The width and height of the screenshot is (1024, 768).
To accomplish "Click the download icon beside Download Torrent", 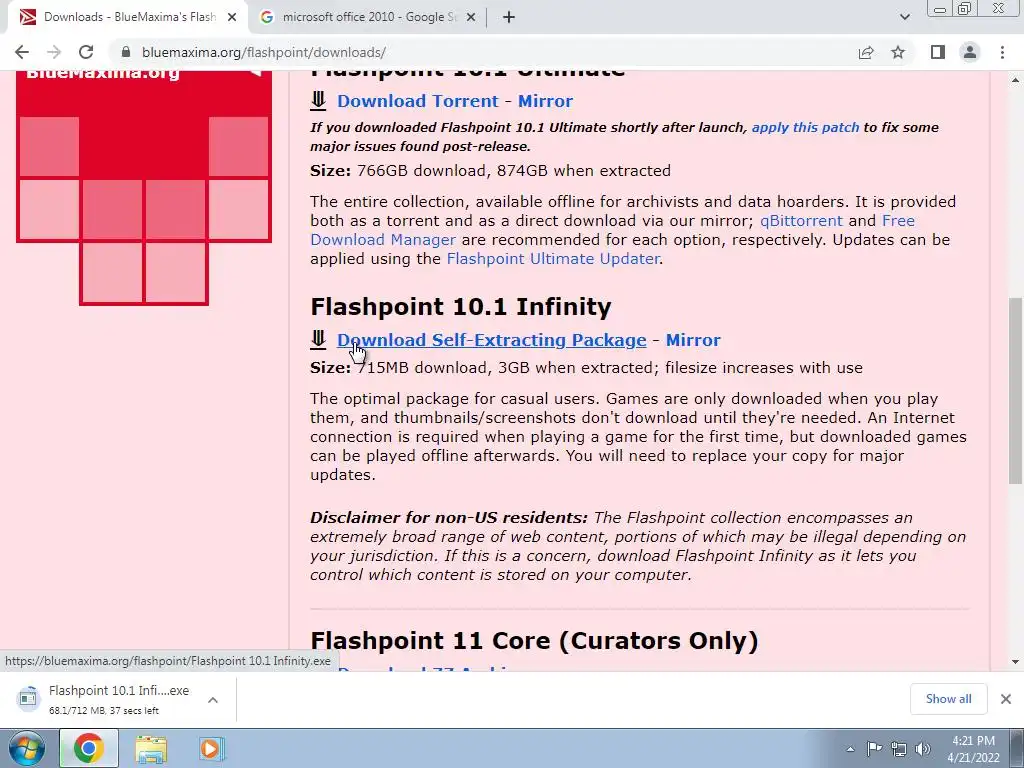I will click(x=318, y=101).
